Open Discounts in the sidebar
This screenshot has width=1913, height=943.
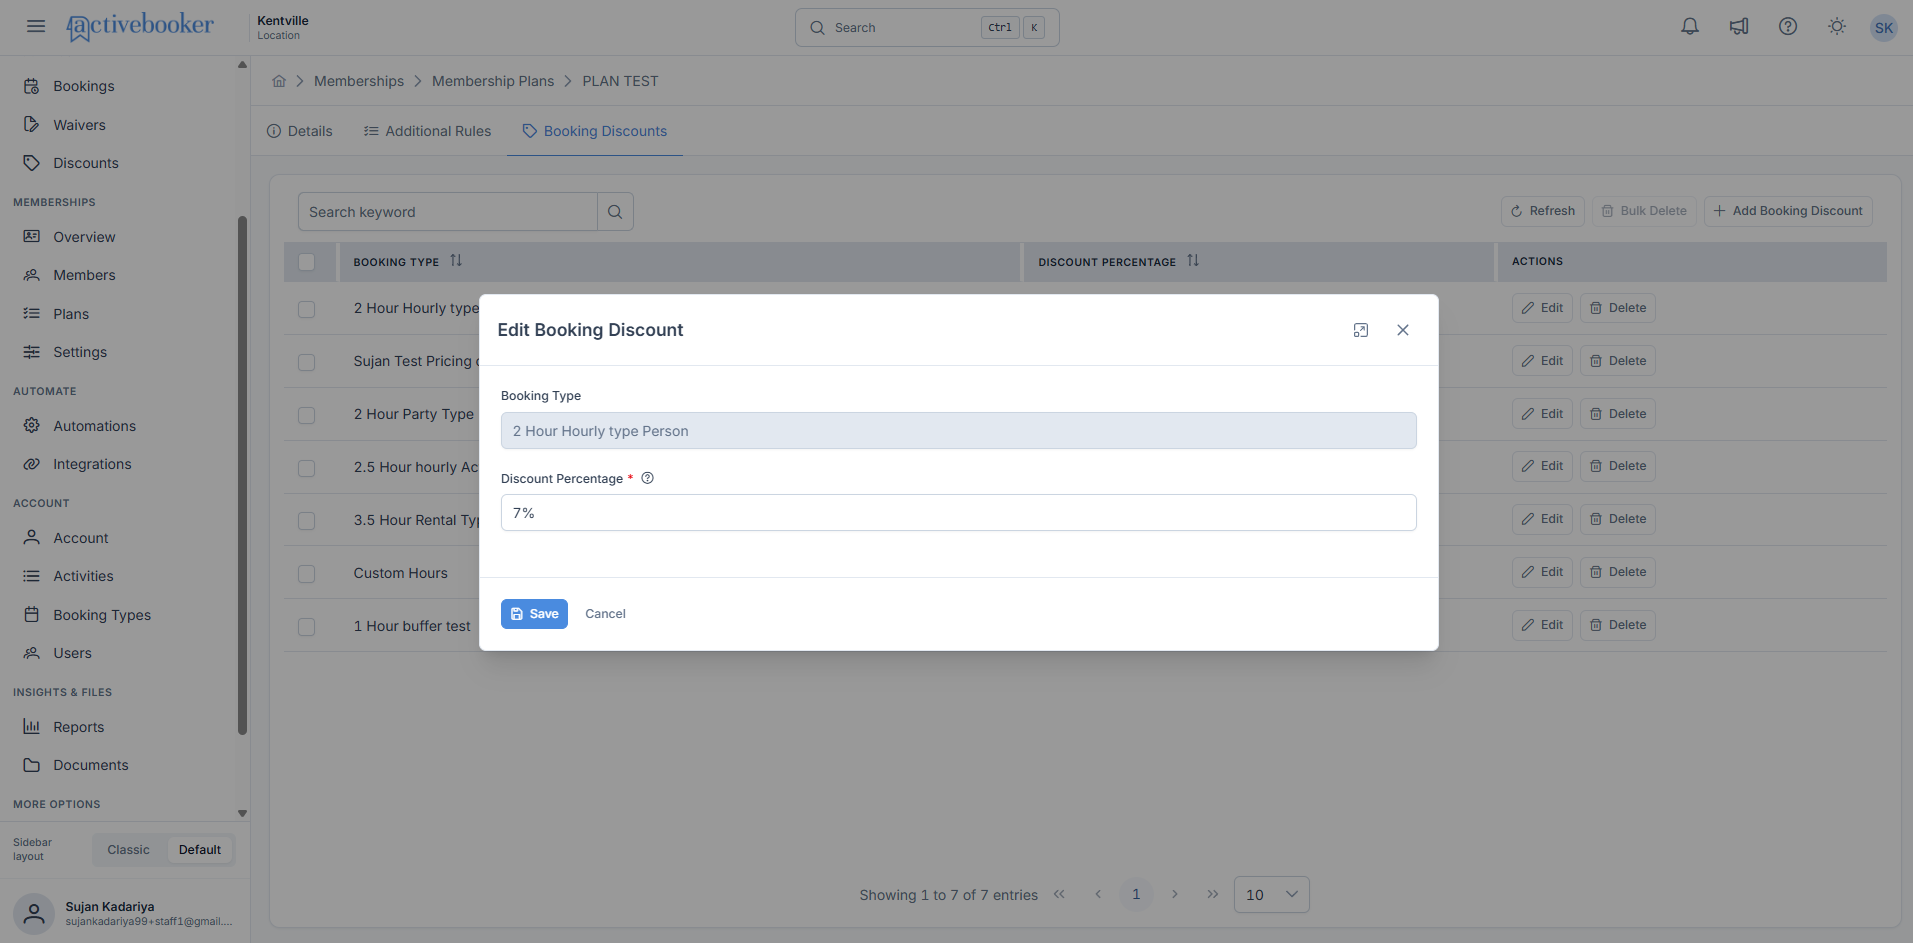coord(86,163)
